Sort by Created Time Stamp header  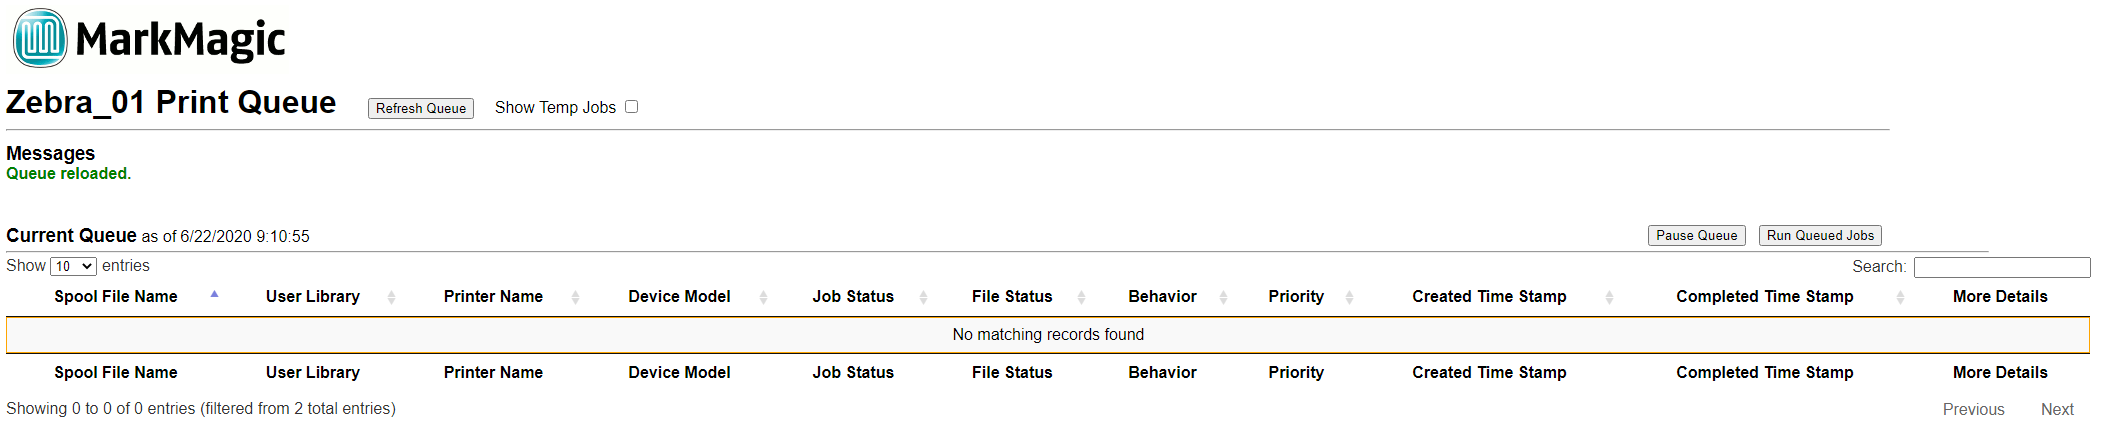1489,297
